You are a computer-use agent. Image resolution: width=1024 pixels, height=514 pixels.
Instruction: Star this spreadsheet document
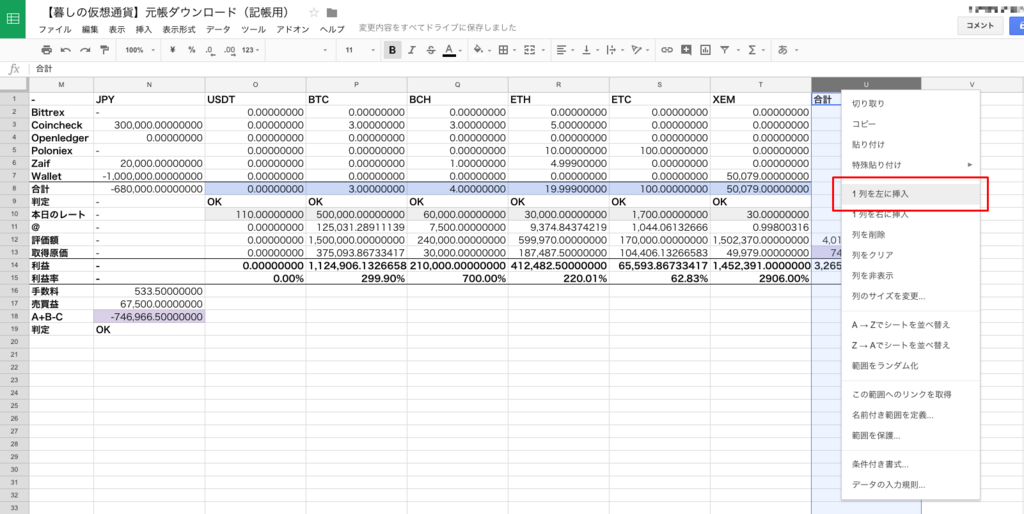click(x=314, y=12)
